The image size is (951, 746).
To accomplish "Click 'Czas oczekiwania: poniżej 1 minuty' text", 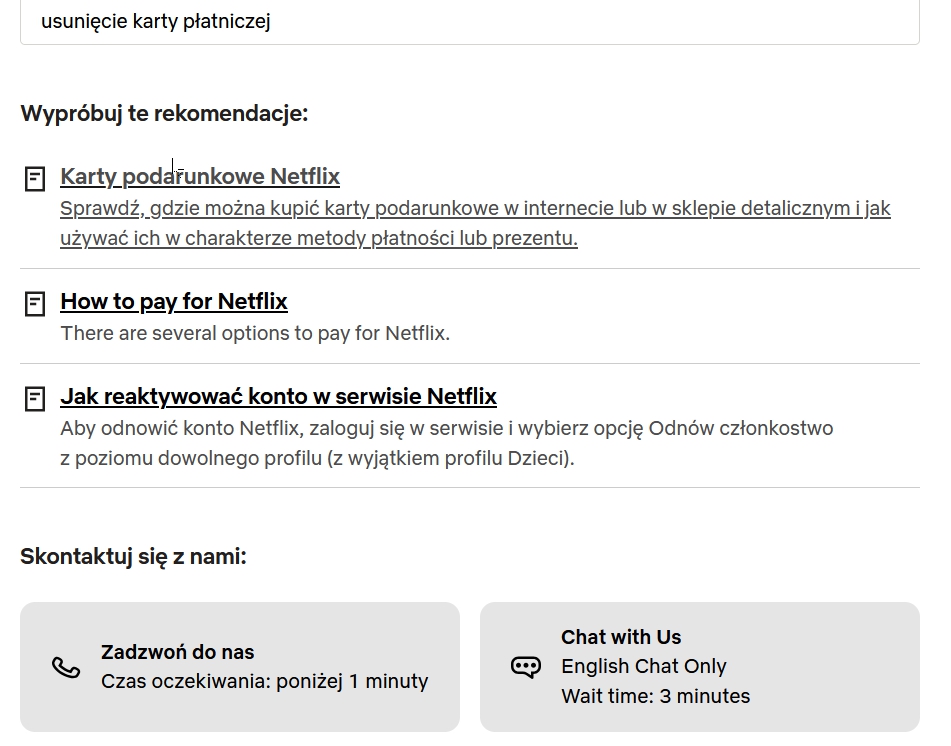I will (264, 682).
